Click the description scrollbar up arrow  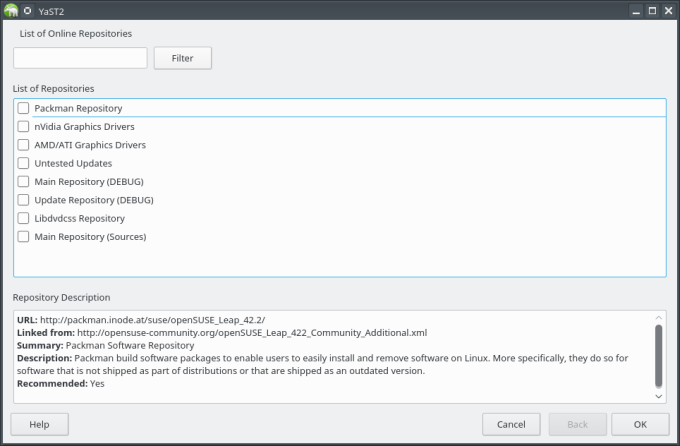click(658, 317)
